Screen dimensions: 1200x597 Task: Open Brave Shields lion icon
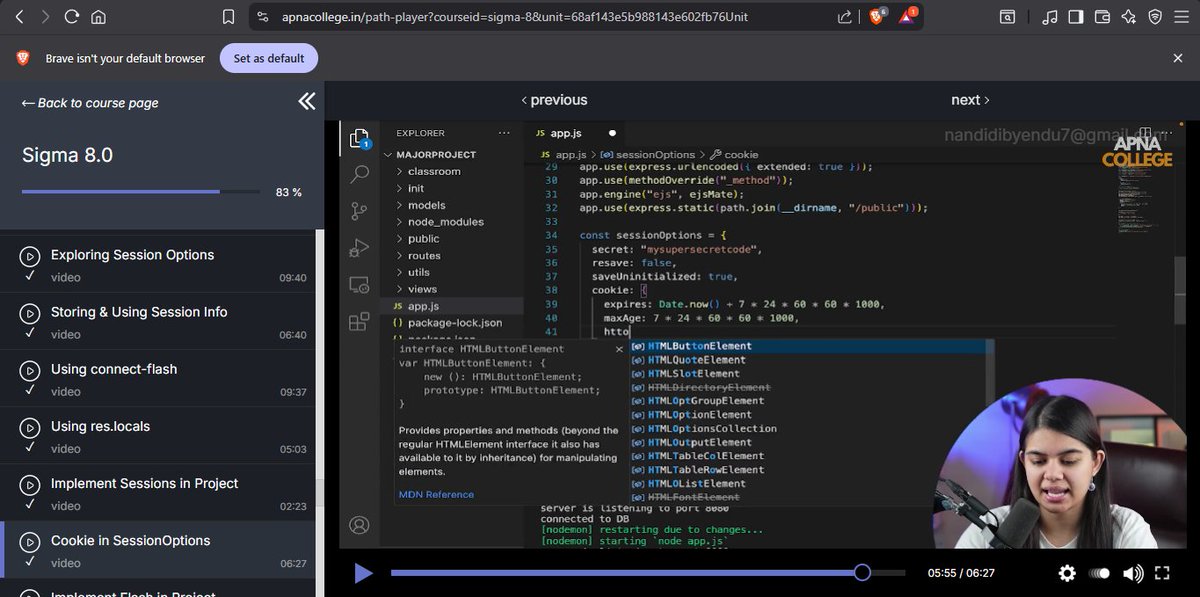(878, 17)
